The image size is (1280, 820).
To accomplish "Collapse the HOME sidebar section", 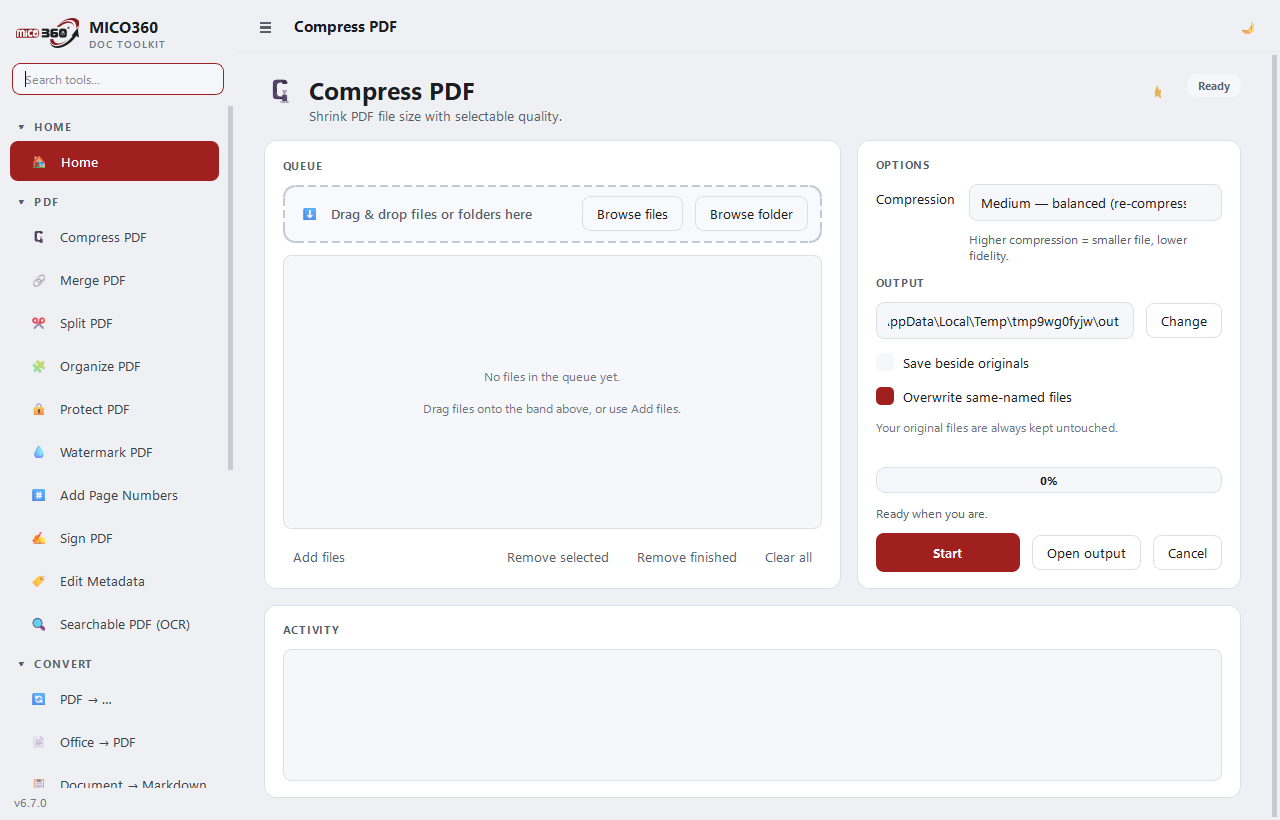I will [22, 128].
